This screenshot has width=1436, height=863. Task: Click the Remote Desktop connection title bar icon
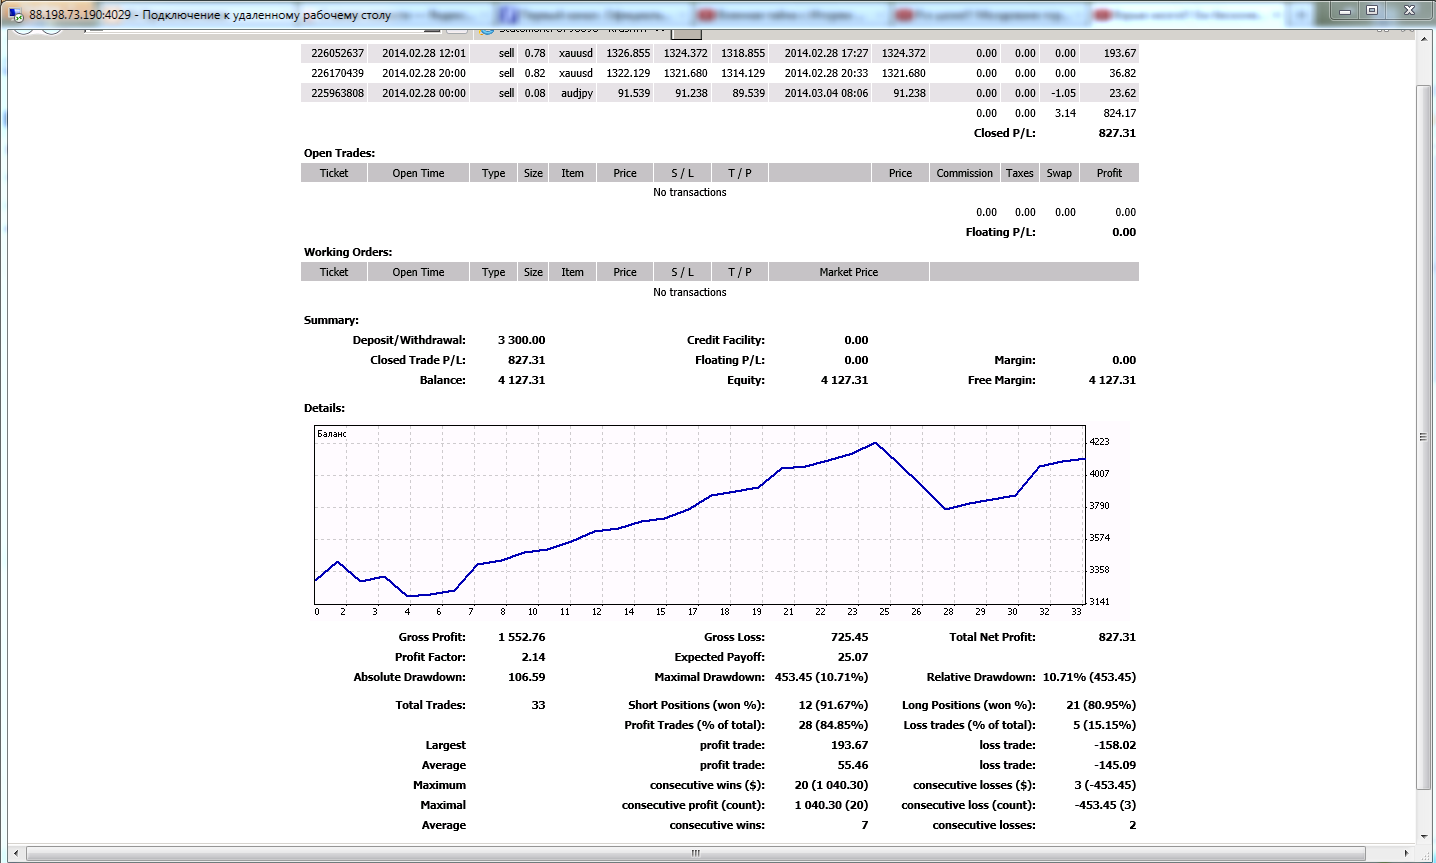[15, 14]
